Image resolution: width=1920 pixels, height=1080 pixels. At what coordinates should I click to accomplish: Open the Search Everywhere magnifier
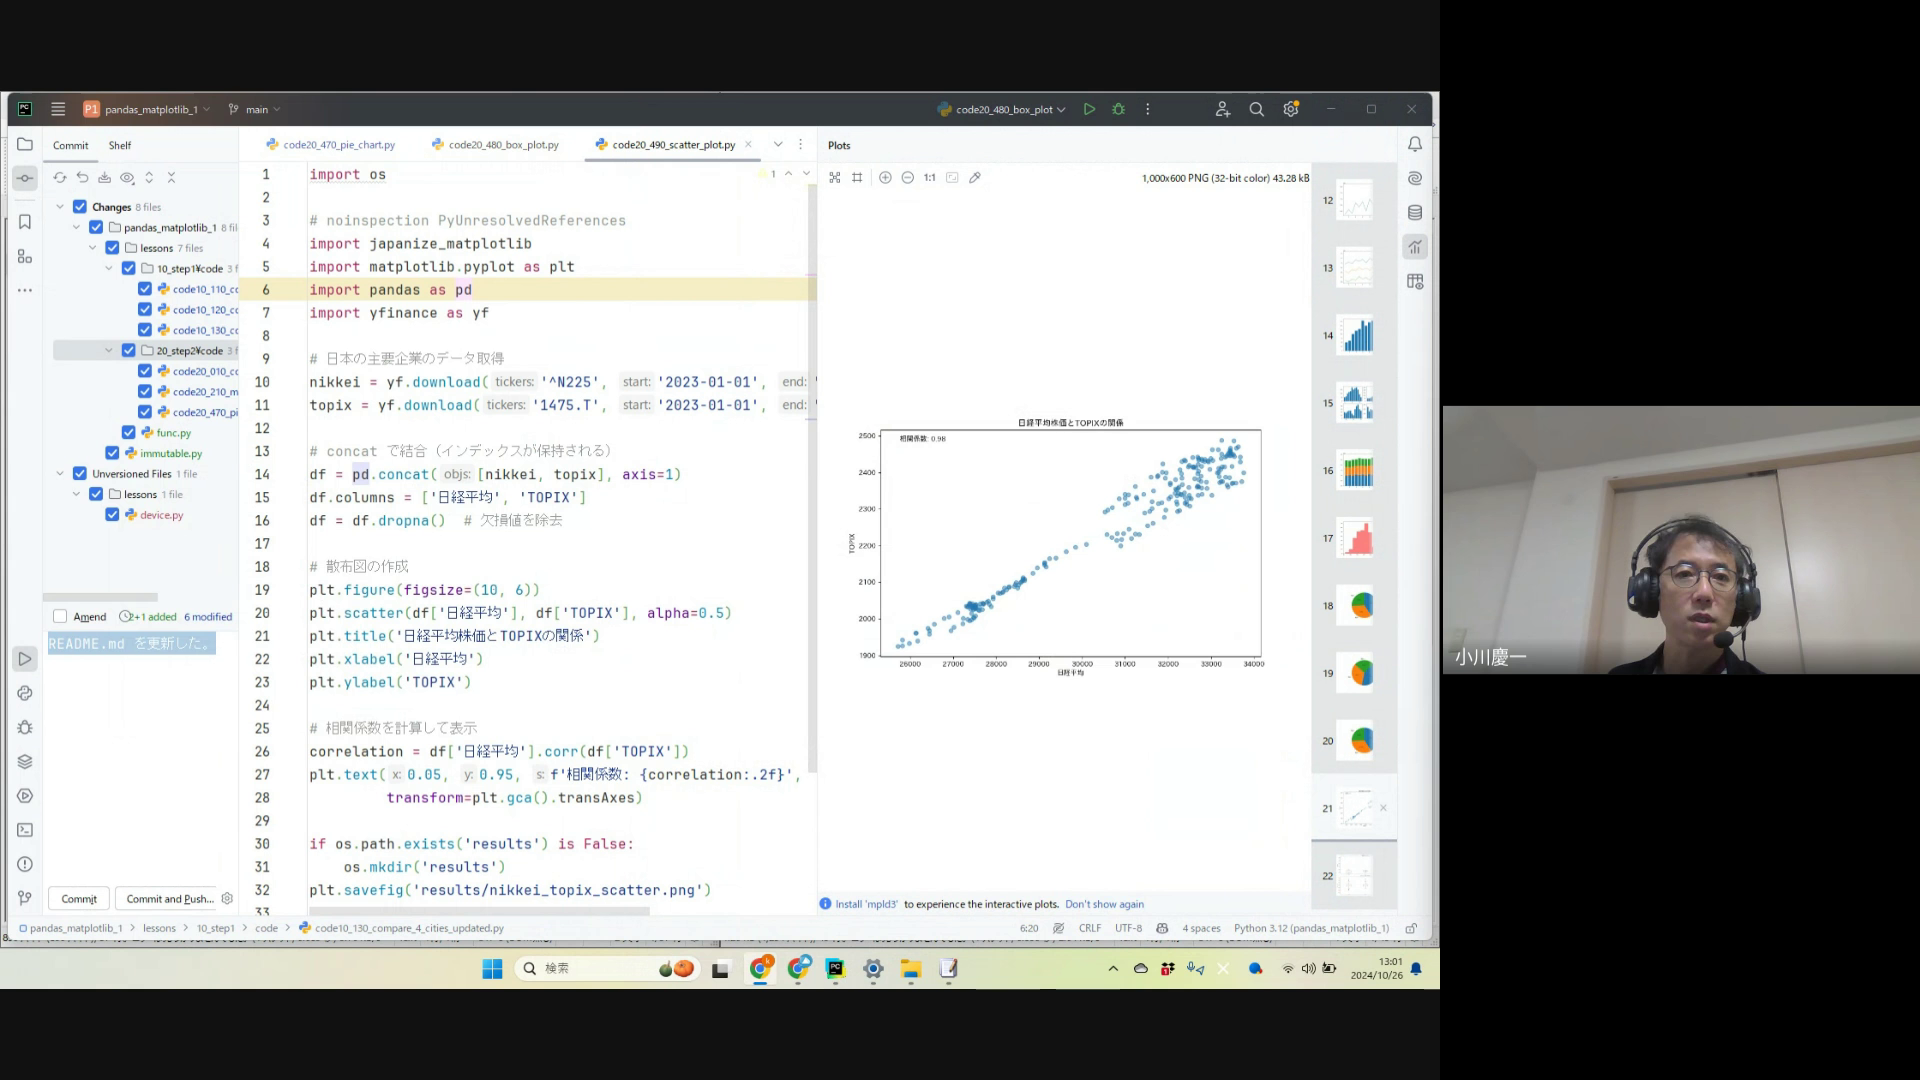click(1257, 109)
